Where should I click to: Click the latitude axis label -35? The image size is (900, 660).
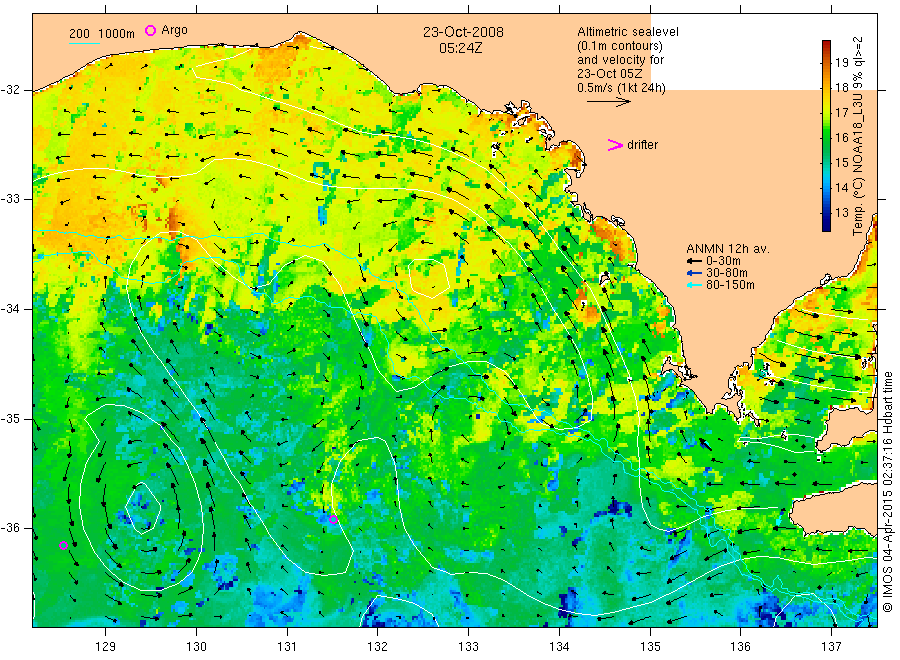point(10,418)
